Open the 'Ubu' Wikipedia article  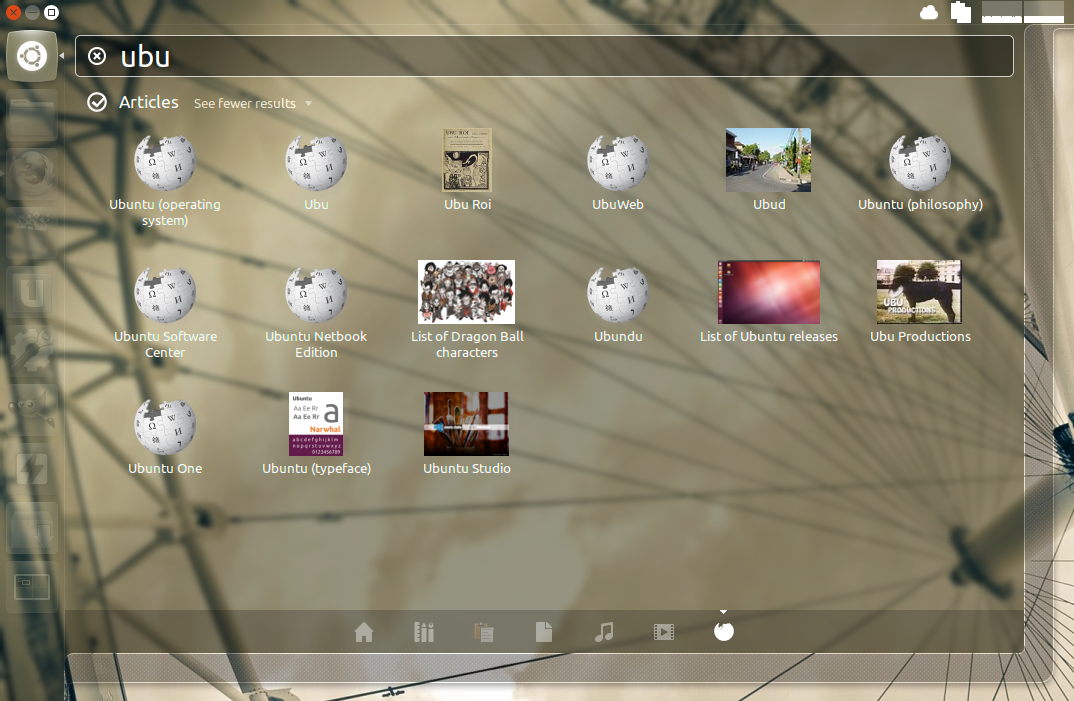tap(316, 173)
